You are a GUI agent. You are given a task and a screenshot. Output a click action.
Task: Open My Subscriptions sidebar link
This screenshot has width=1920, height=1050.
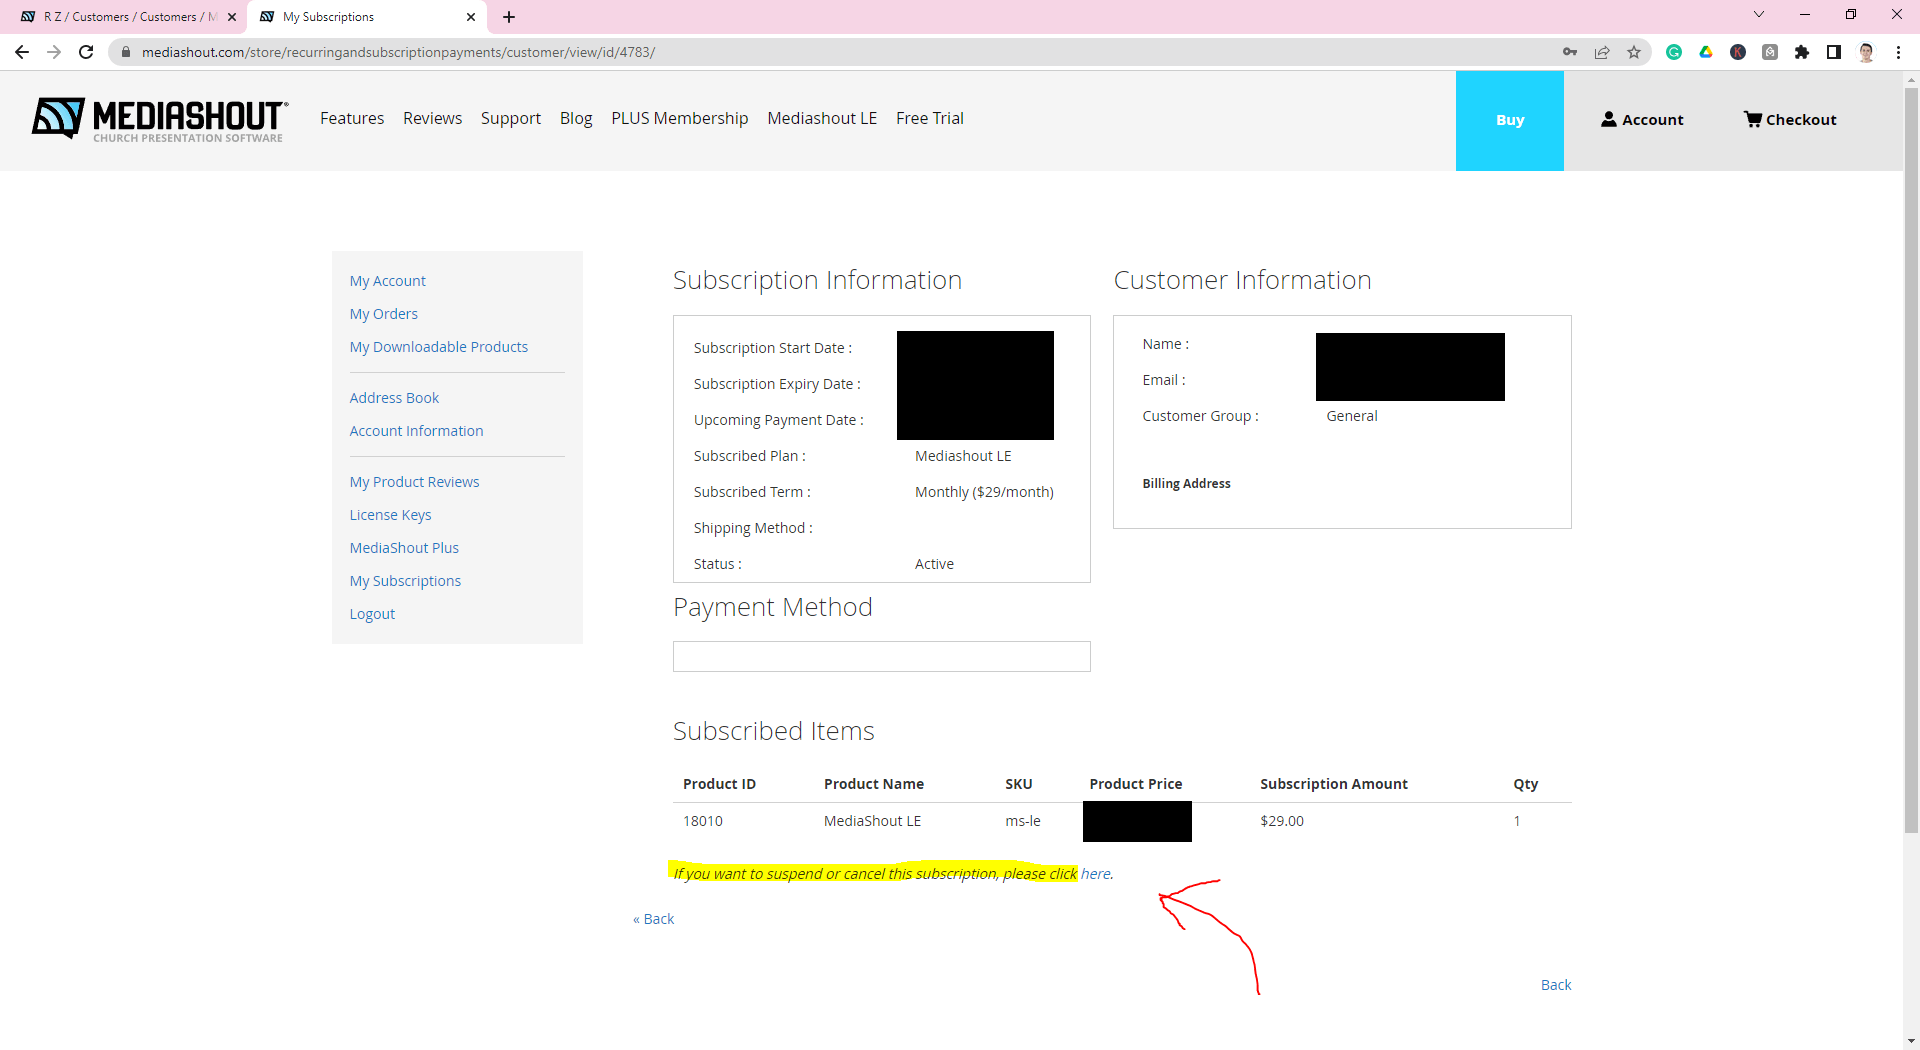pyautogui.click(x=405, y=581)
